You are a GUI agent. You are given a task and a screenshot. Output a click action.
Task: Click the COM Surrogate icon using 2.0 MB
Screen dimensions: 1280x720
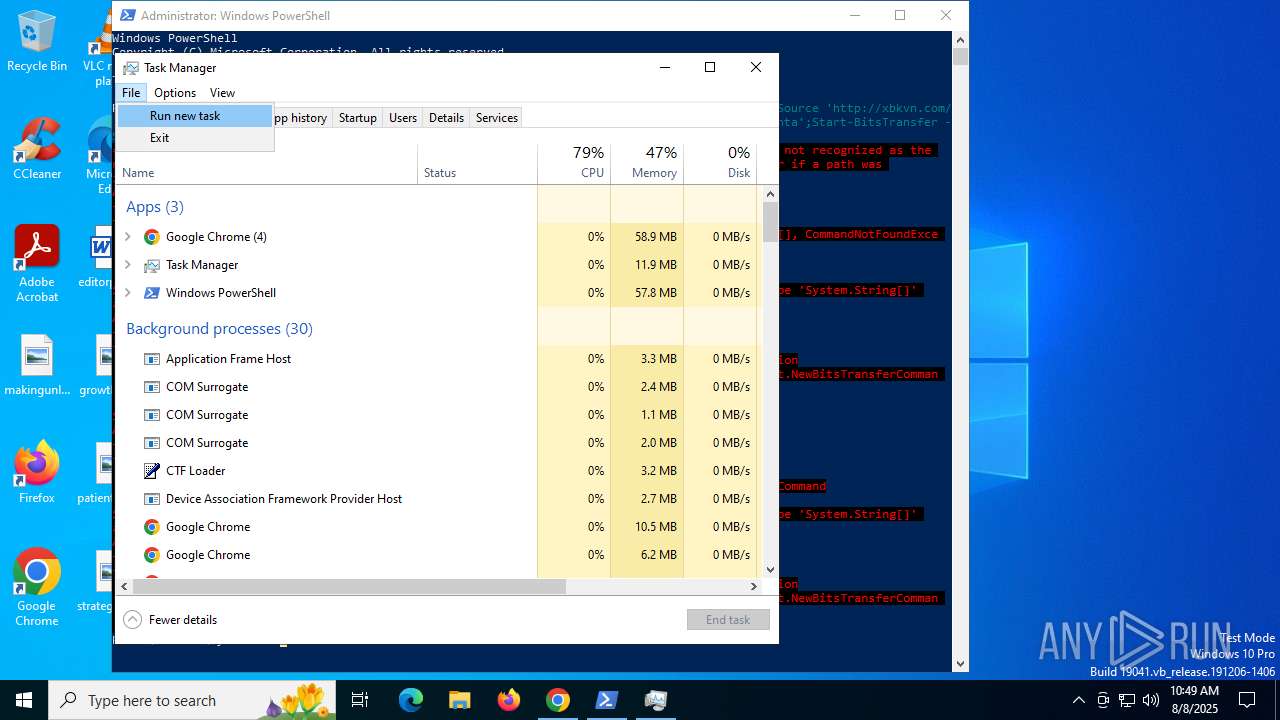(152, 443)
